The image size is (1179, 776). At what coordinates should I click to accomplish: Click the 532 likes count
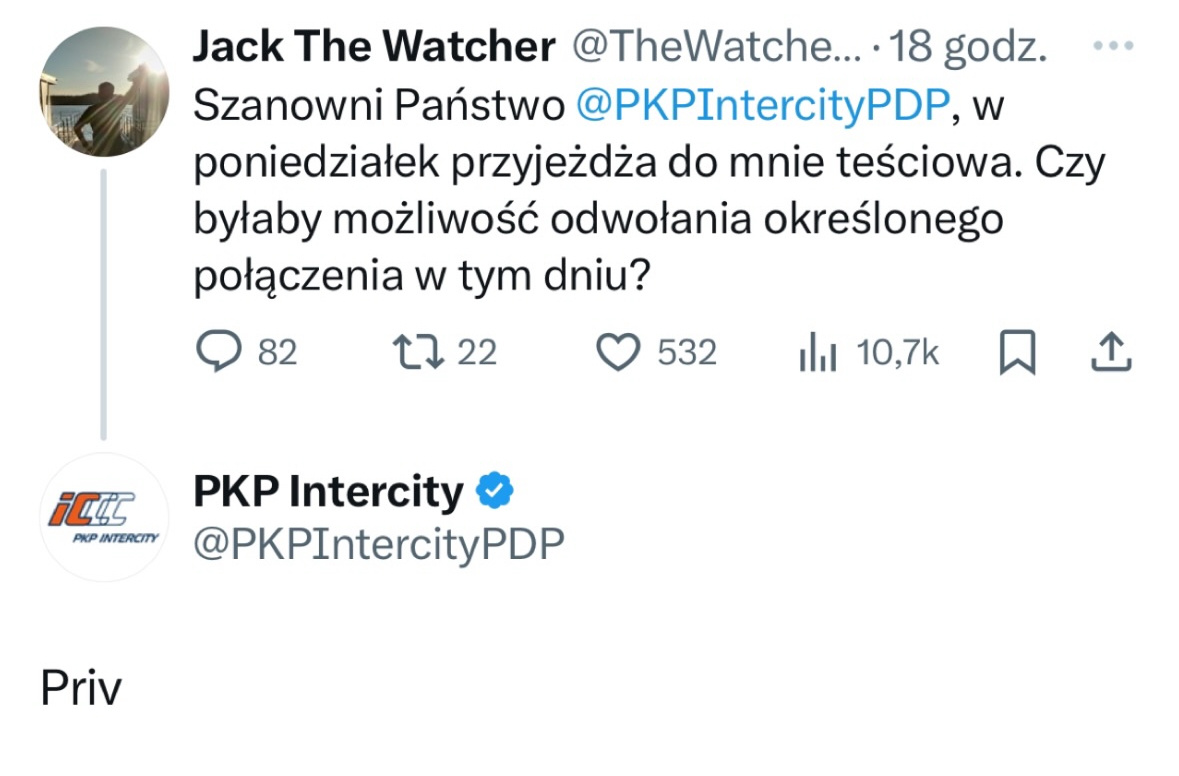pyautogui.click(x=687, y=353)
